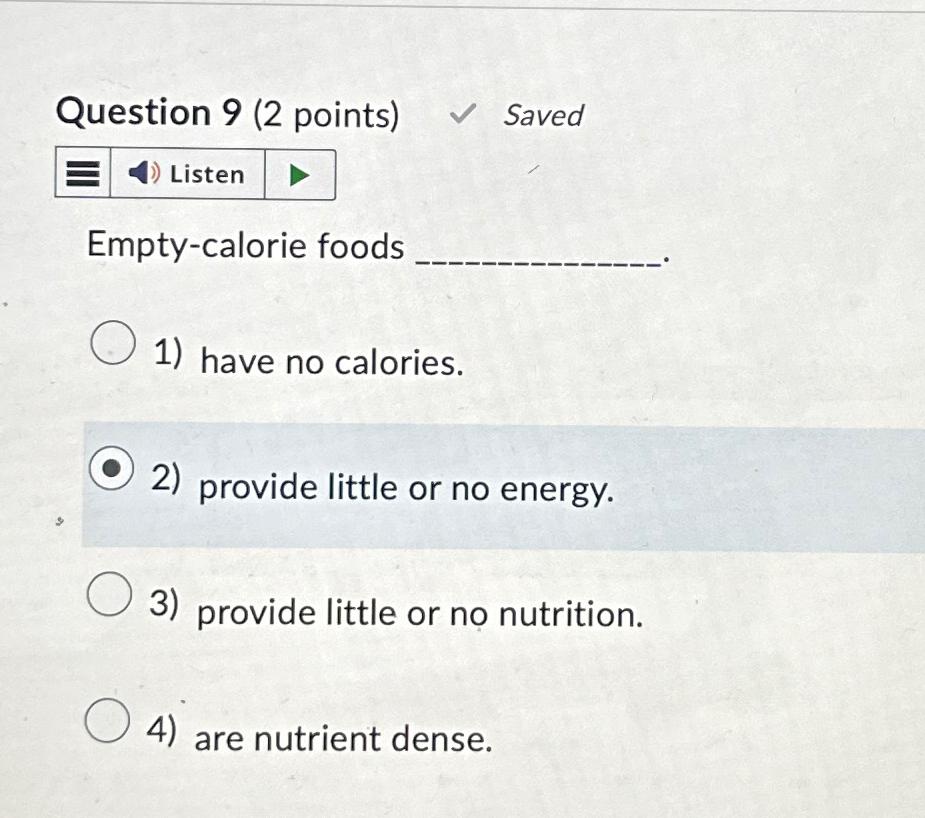
Task: Click the Saved status label
Action: tap(543, 115)
